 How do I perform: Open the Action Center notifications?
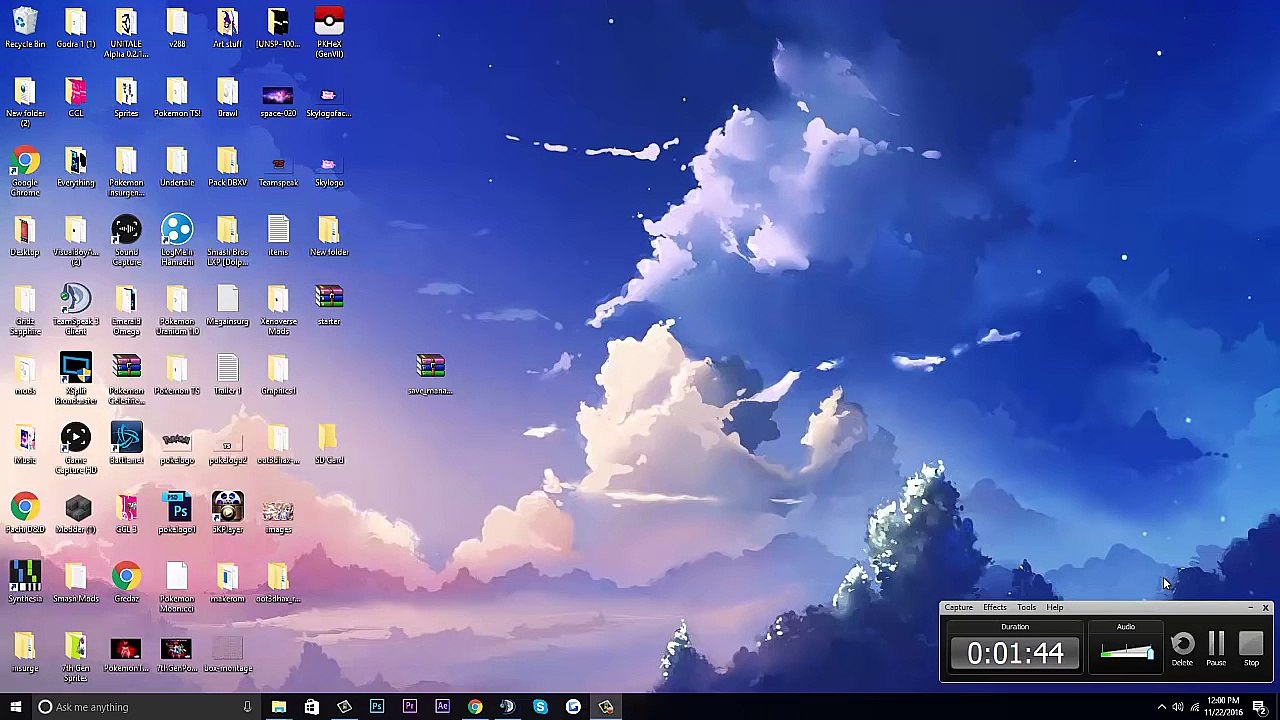(1260, 707)
